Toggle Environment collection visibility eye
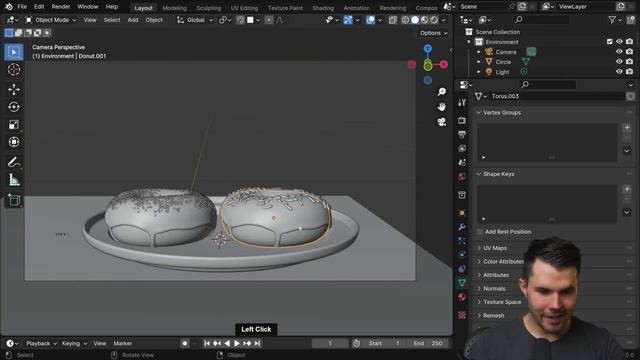The width and height of the screenshot is (640, 360). coord(619,42)
